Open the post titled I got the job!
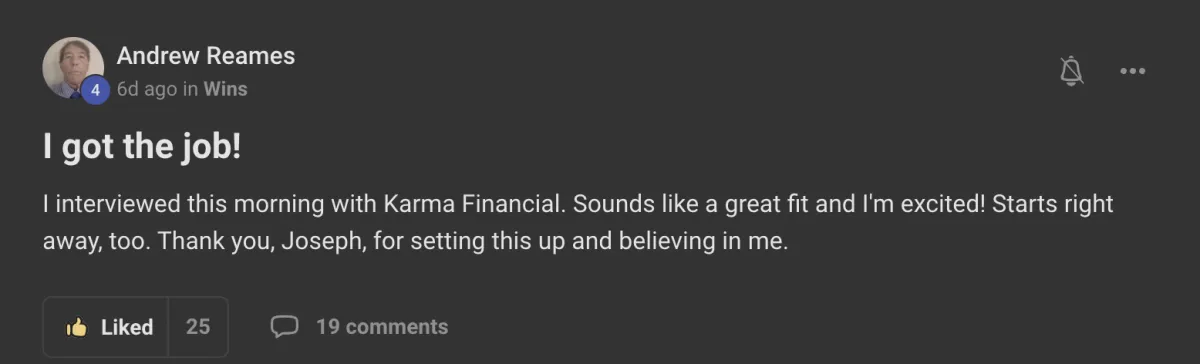The height and width of the screenshot is (364, 1200). [x=142, y=148]
